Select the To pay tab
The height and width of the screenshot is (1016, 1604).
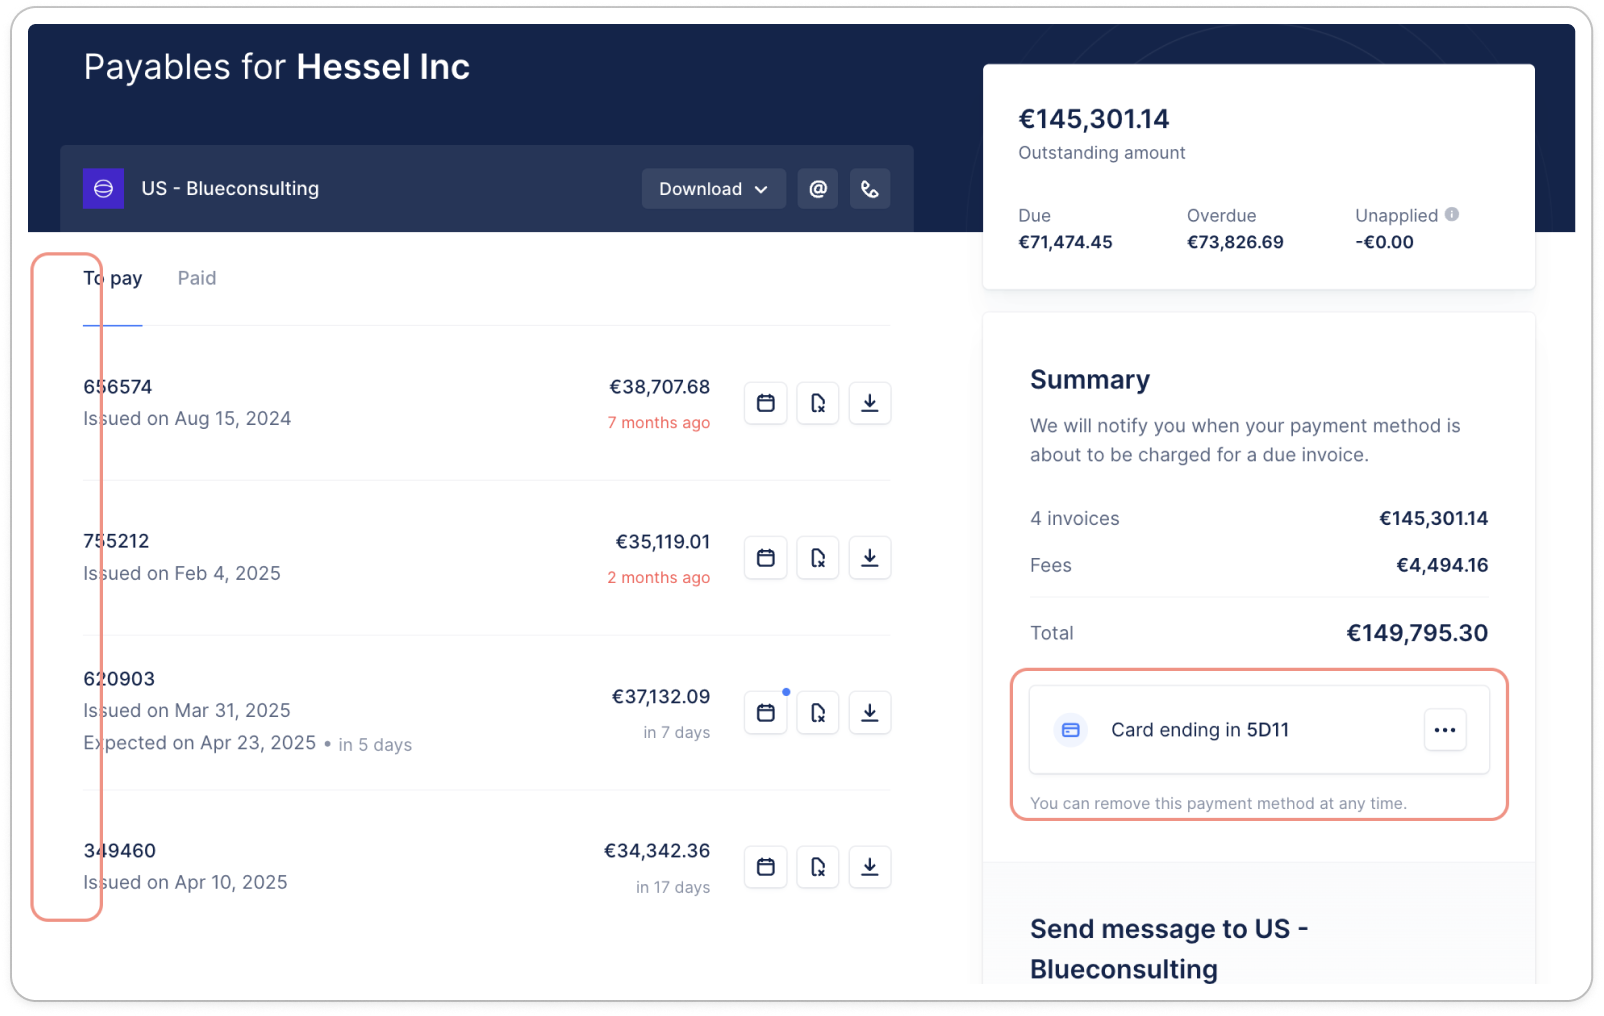(113, 278)
